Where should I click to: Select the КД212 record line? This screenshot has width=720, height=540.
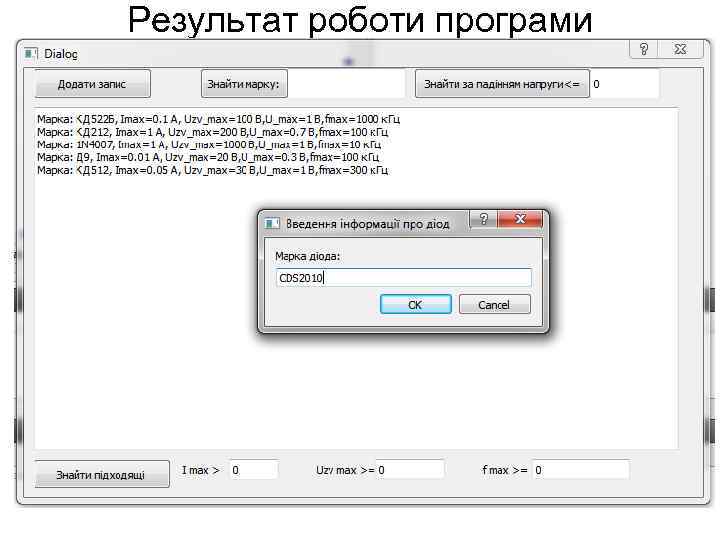coord(213,132)
